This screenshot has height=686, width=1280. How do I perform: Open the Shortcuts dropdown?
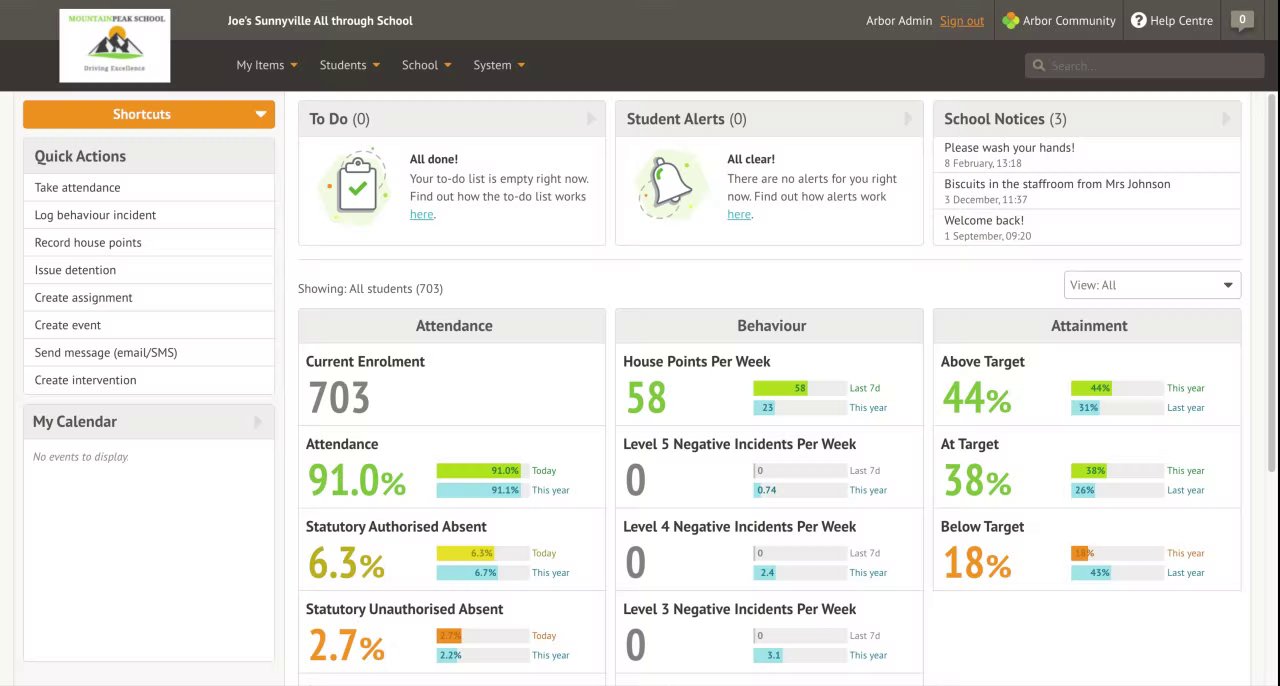point(149,114)
